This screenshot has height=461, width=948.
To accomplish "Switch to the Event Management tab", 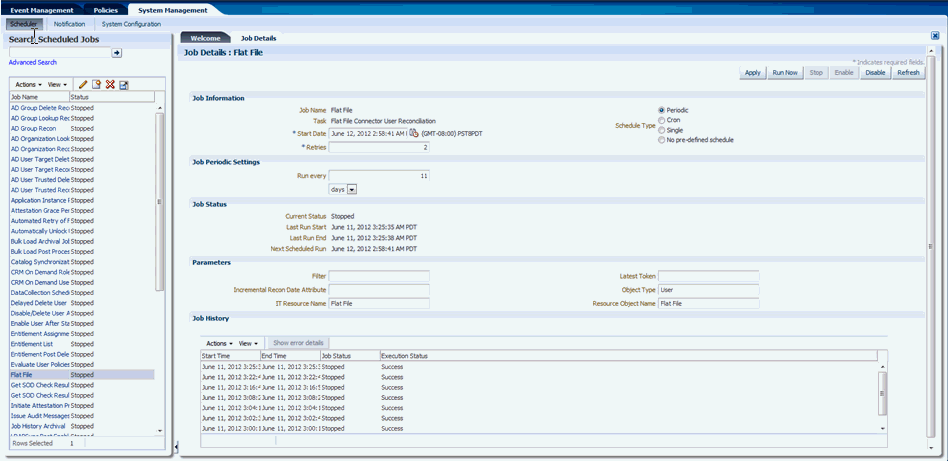I will point(42,10).
